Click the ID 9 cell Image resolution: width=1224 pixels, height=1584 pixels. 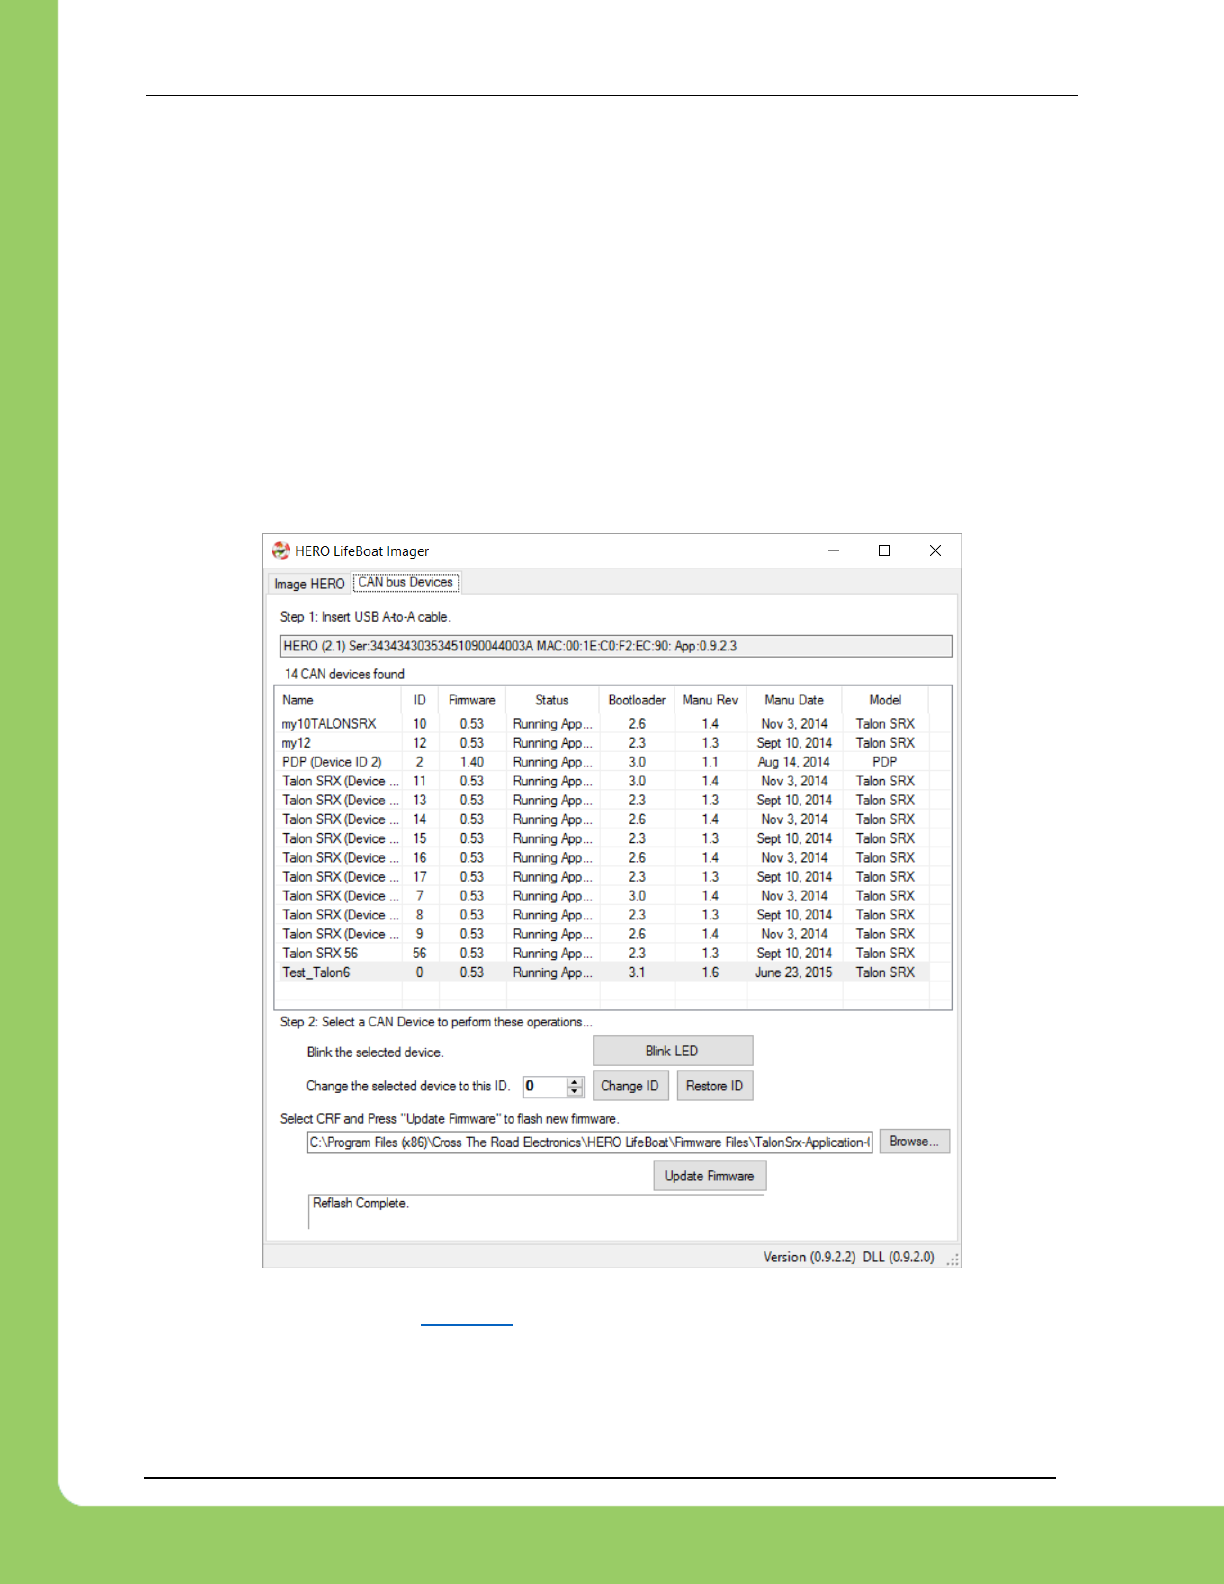pos(420,934)
